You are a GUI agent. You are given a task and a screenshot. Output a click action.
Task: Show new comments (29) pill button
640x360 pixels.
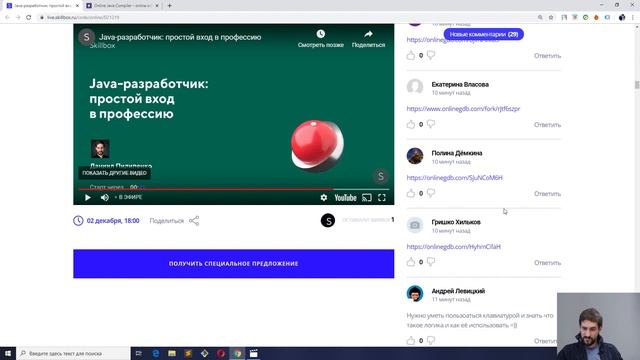tap(484, 34)
